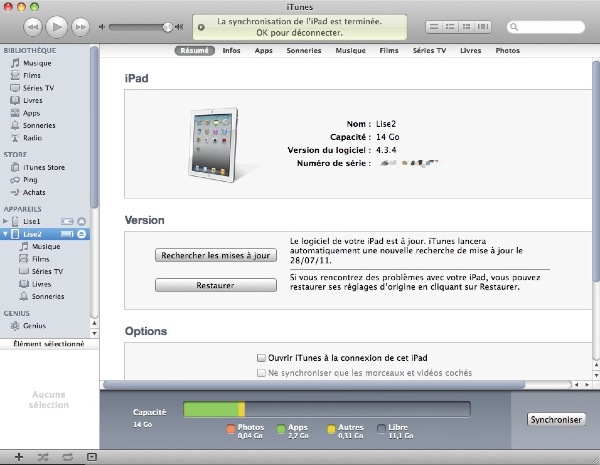Click the add playlist plus button

pyautogui.click(x=18, y=456)
